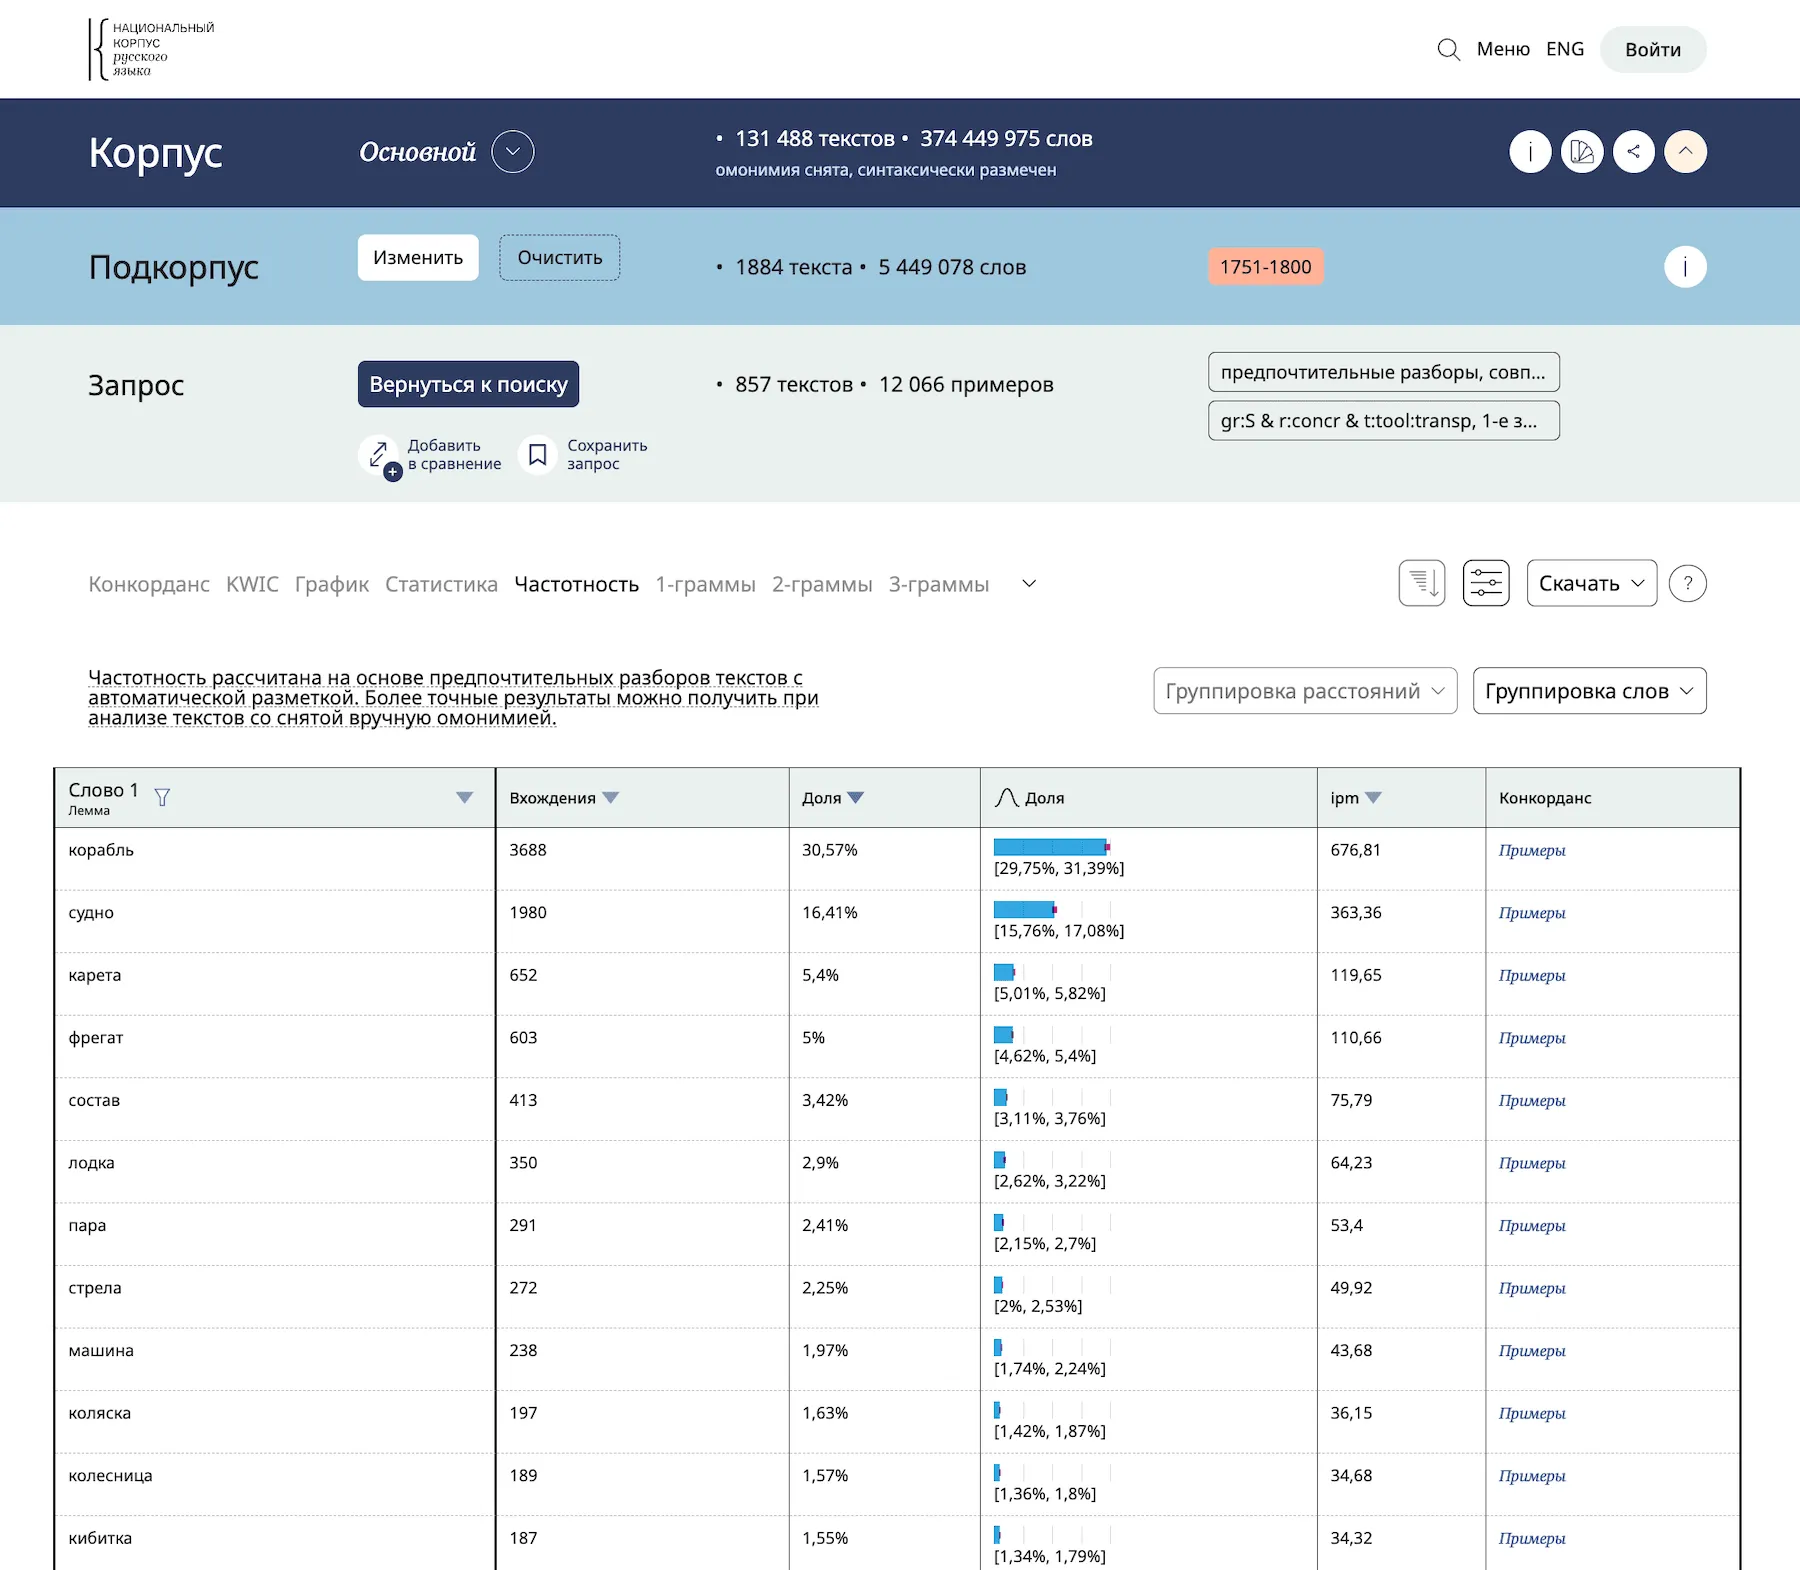Go to the corpus home logo
Image resolution: width=1800 pixels, height=1570 pixels.
tap(151, 49)
